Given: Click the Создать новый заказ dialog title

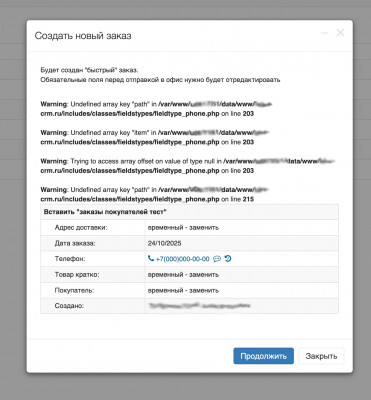Looking at the screenshot, I should click(83, 36).
